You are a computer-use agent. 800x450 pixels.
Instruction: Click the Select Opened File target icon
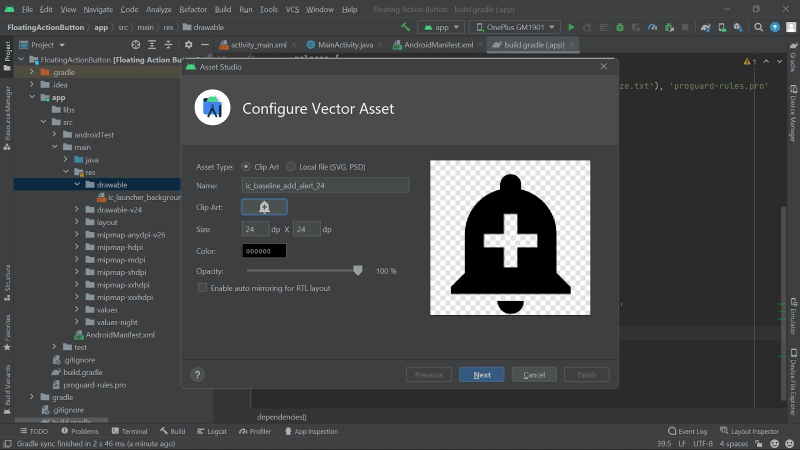pos(135,45)
